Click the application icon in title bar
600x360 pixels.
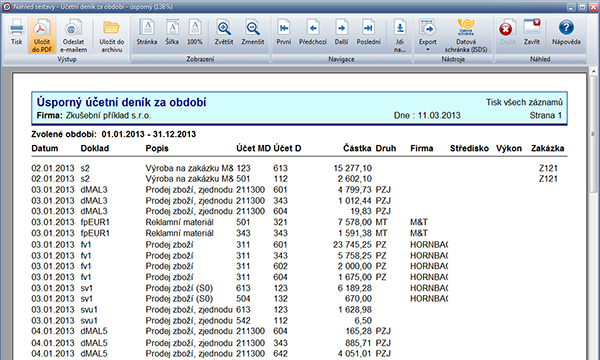6,7
